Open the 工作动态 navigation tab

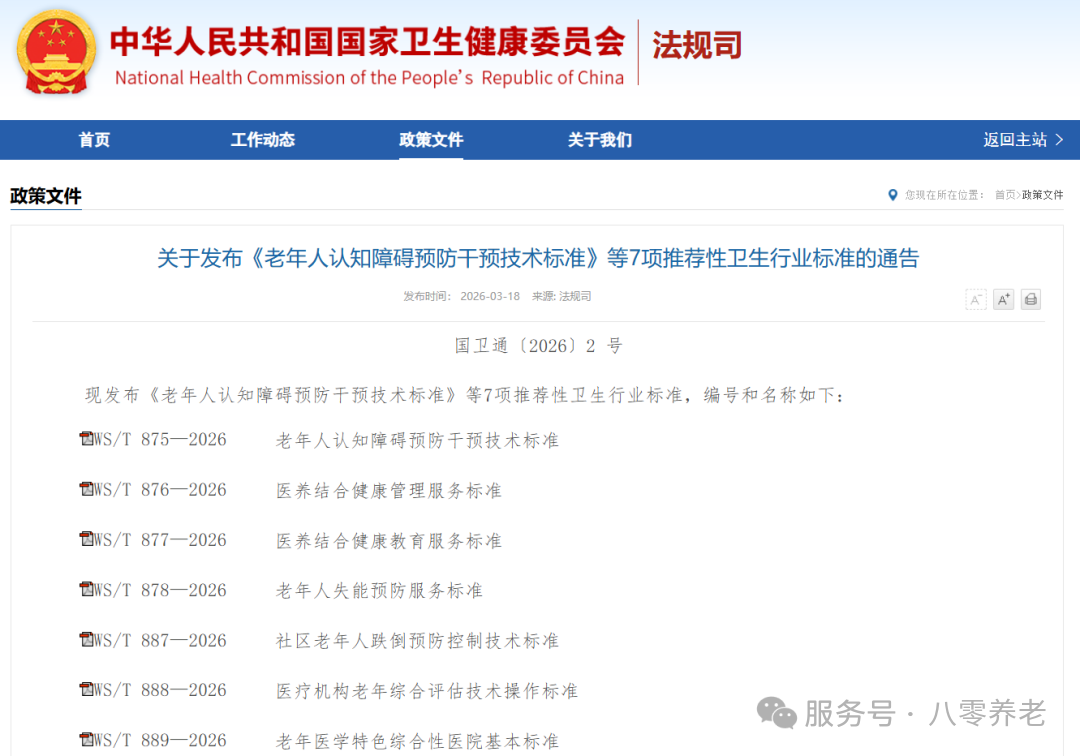pos(262,140)
